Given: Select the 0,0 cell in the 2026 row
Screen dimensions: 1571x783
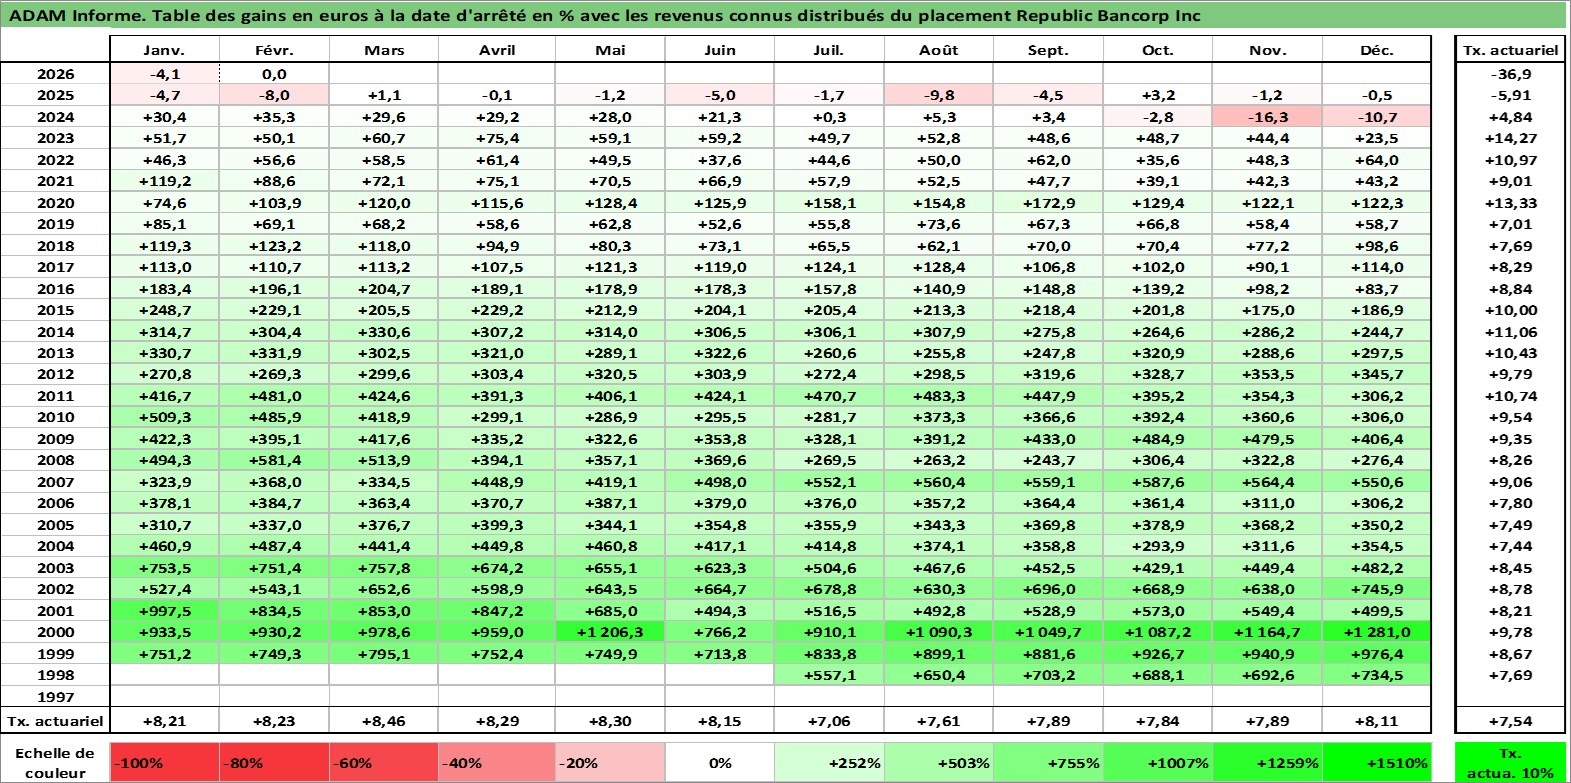Looking at the screenshot, I should 274,74.
